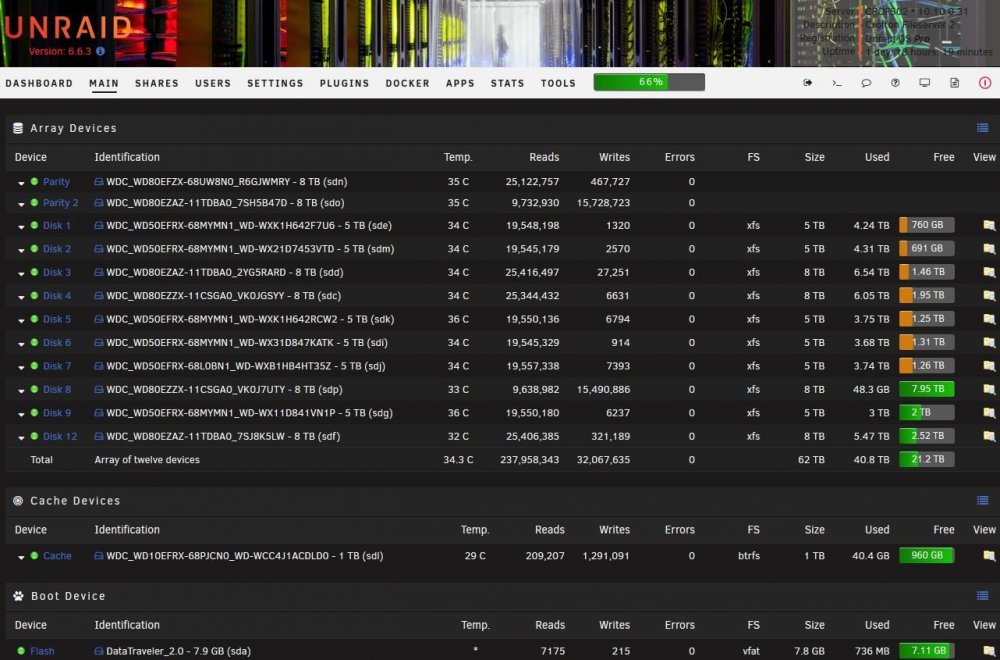Image resolution: width=1000 pixels, height=660 pixels.
Task: Browse Disk 12 with its folder icon
Action: [x=989, y=436]
